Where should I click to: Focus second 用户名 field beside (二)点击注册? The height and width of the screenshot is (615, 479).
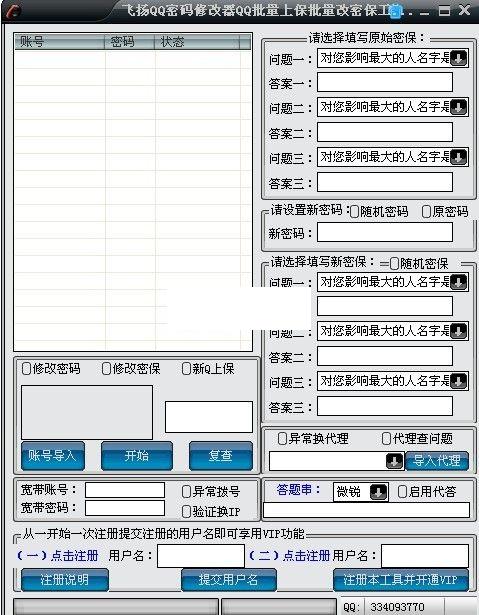point(425,556)
